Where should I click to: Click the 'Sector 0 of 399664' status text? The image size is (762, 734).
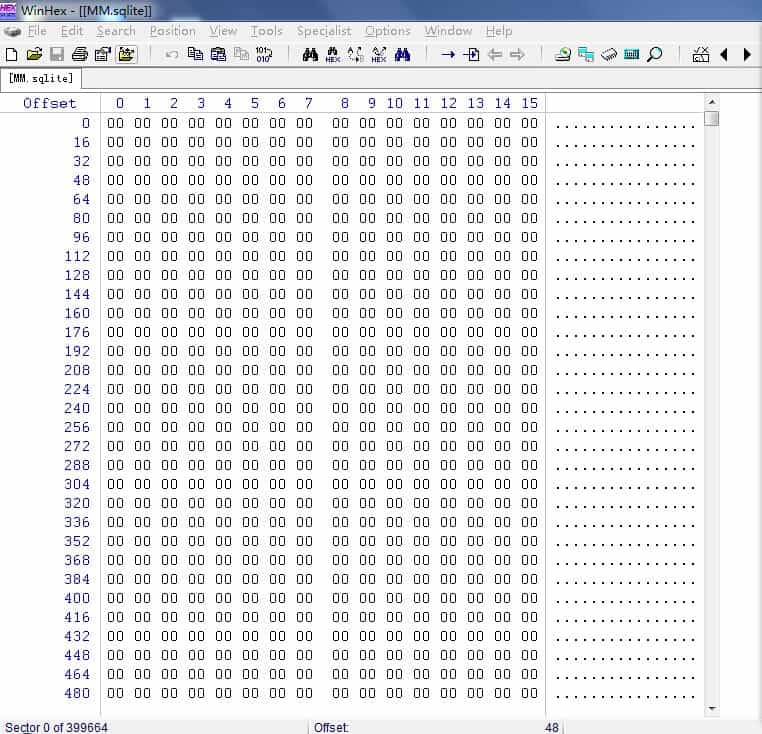pos(56,727)
